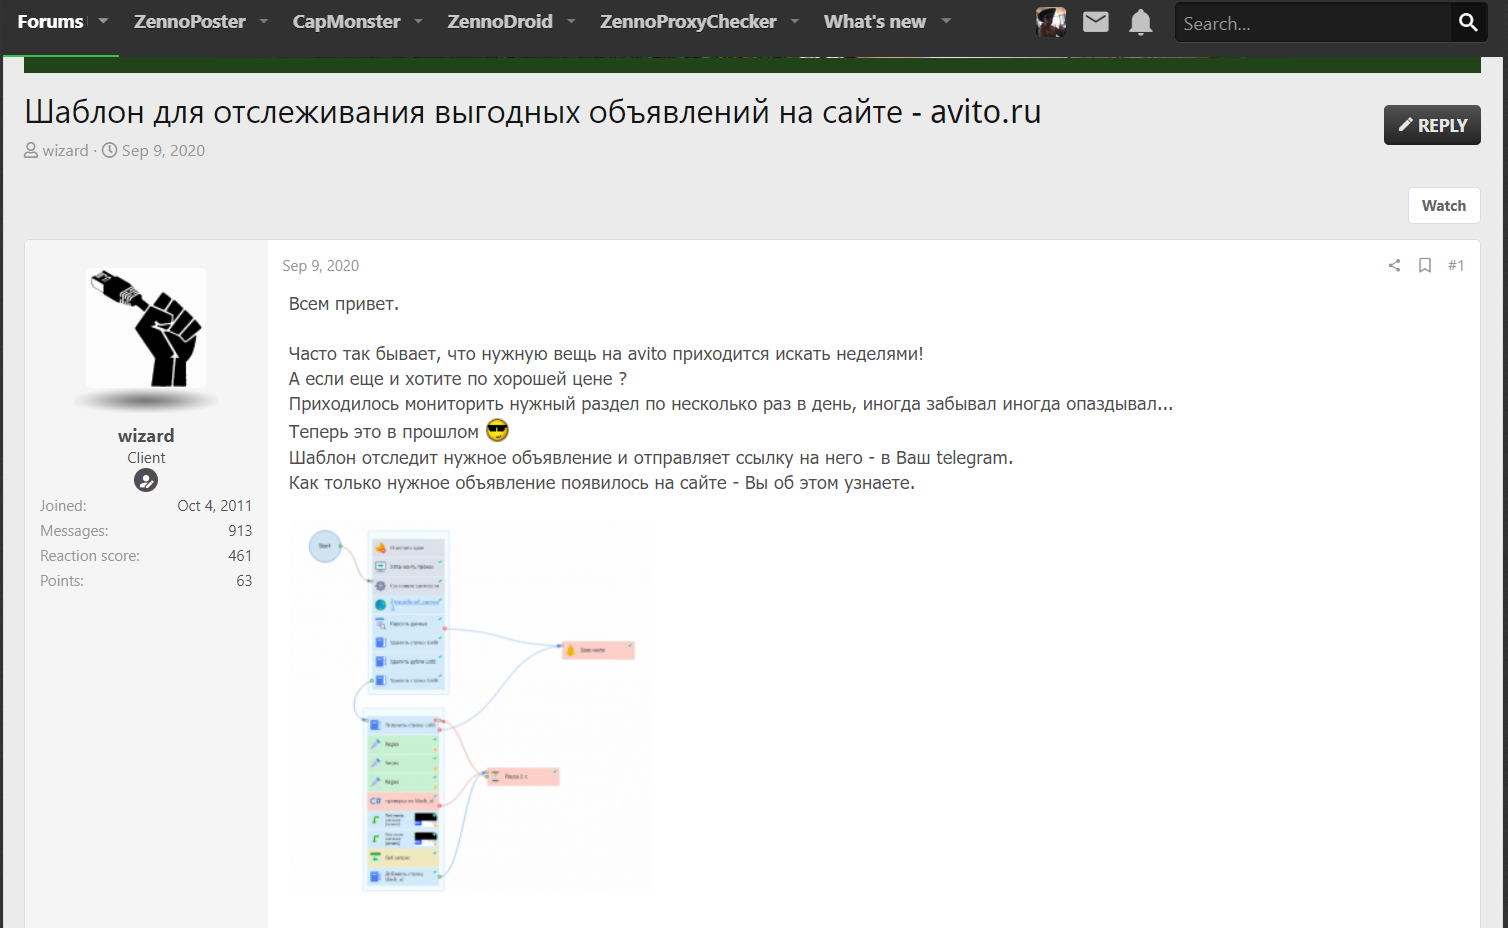Click the Watch button
Screen dimensions: 1508x928
tap(1444, 206)
